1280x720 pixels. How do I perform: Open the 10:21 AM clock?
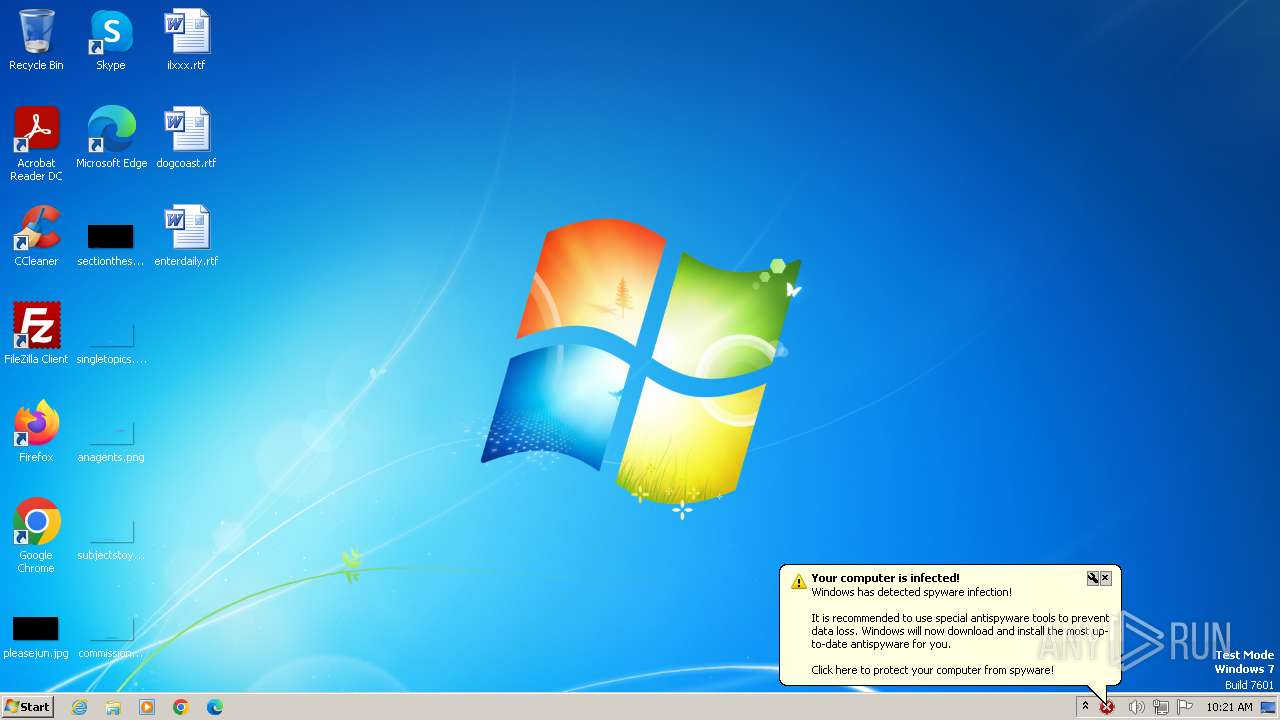click(1229, 707)
